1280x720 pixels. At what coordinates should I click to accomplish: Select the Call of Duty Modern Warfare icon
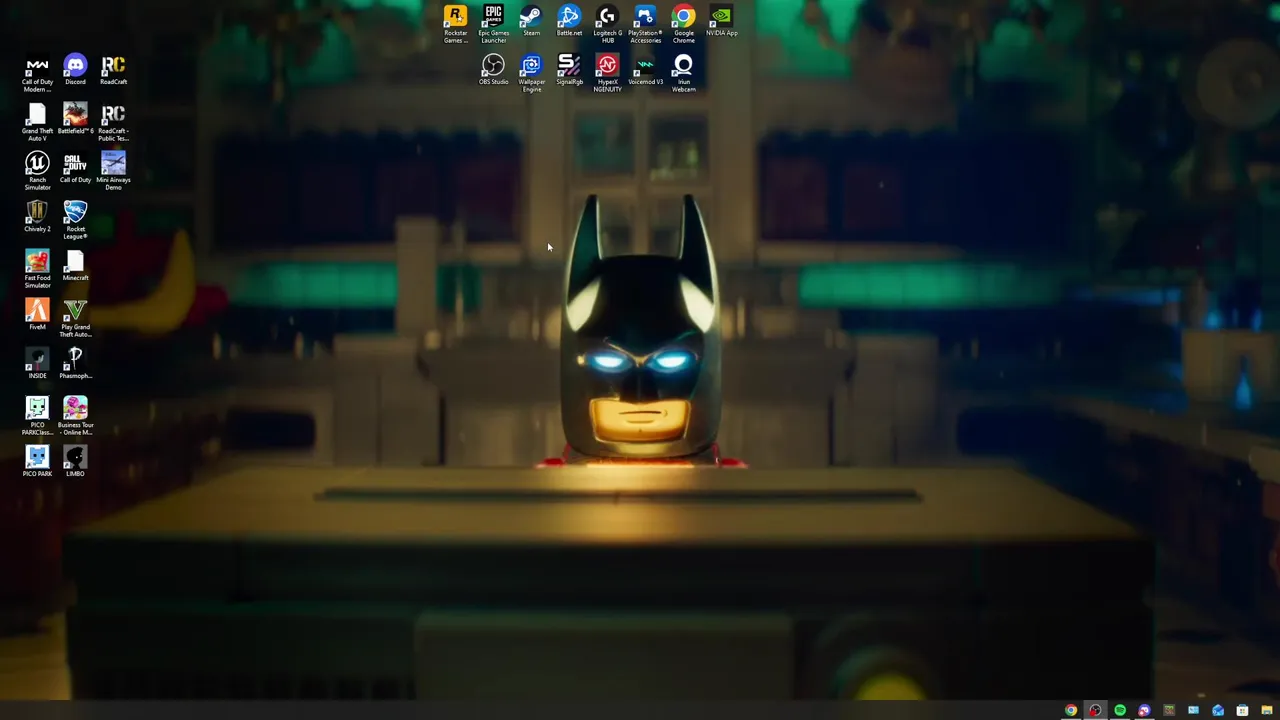click(x=37, y=73)
